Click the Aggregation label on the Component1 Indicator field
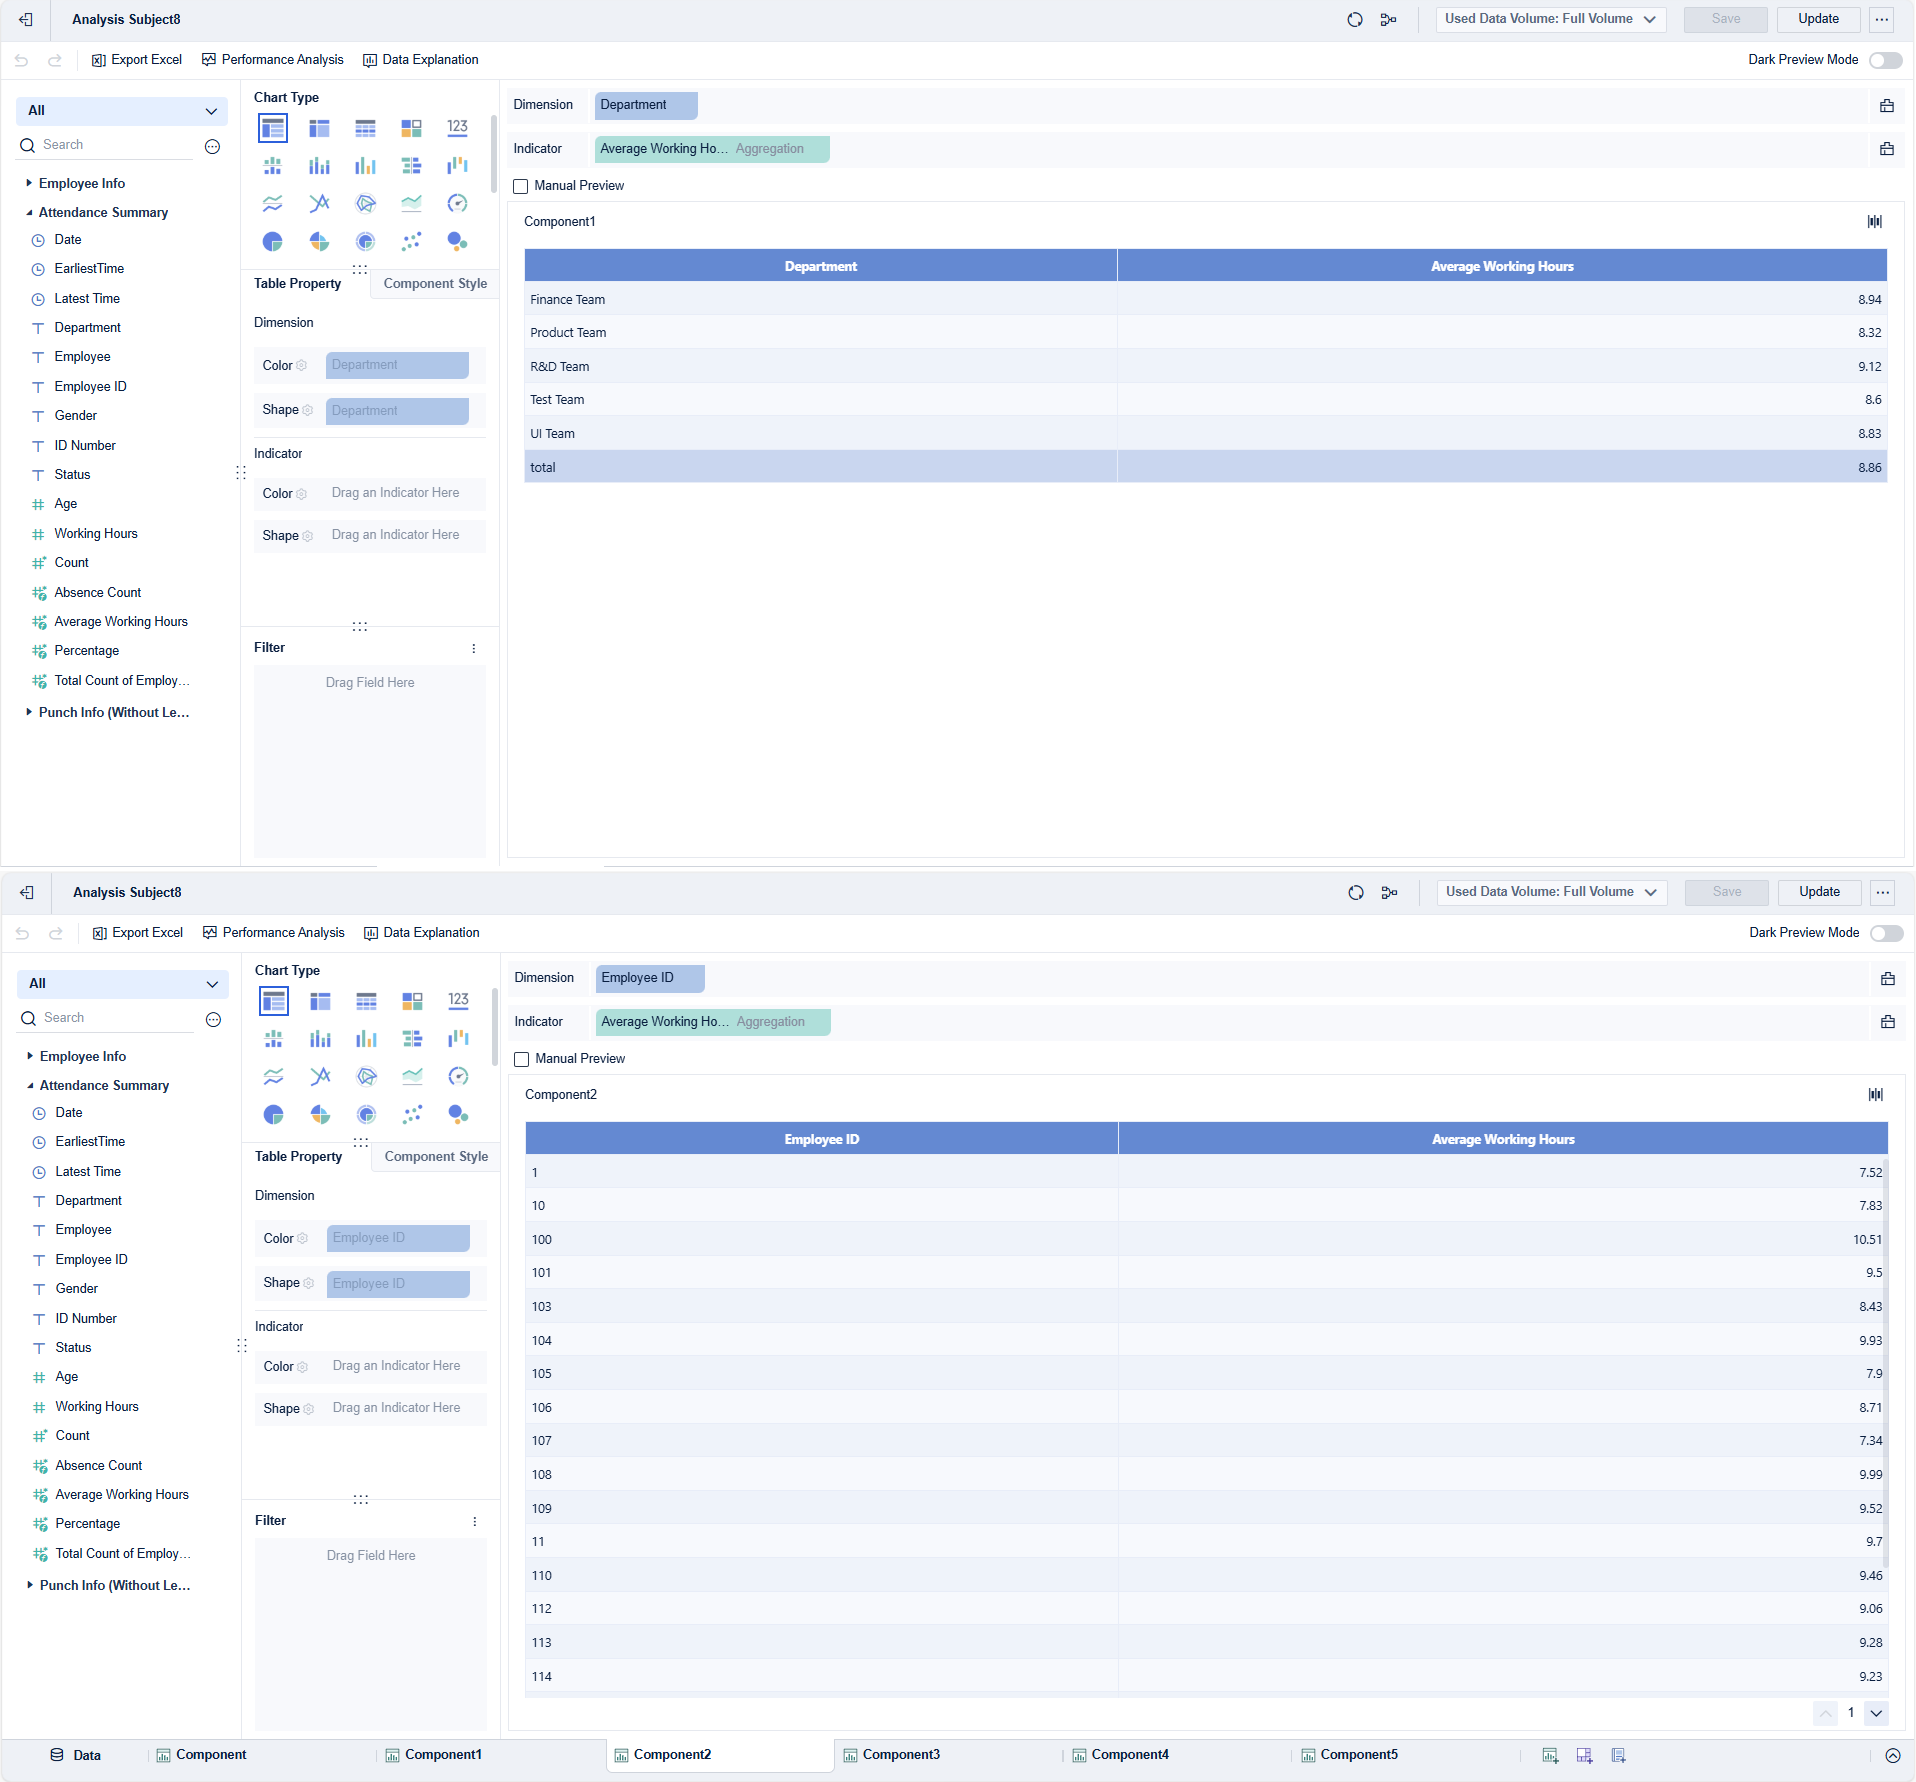 click(x=769, y=149)
